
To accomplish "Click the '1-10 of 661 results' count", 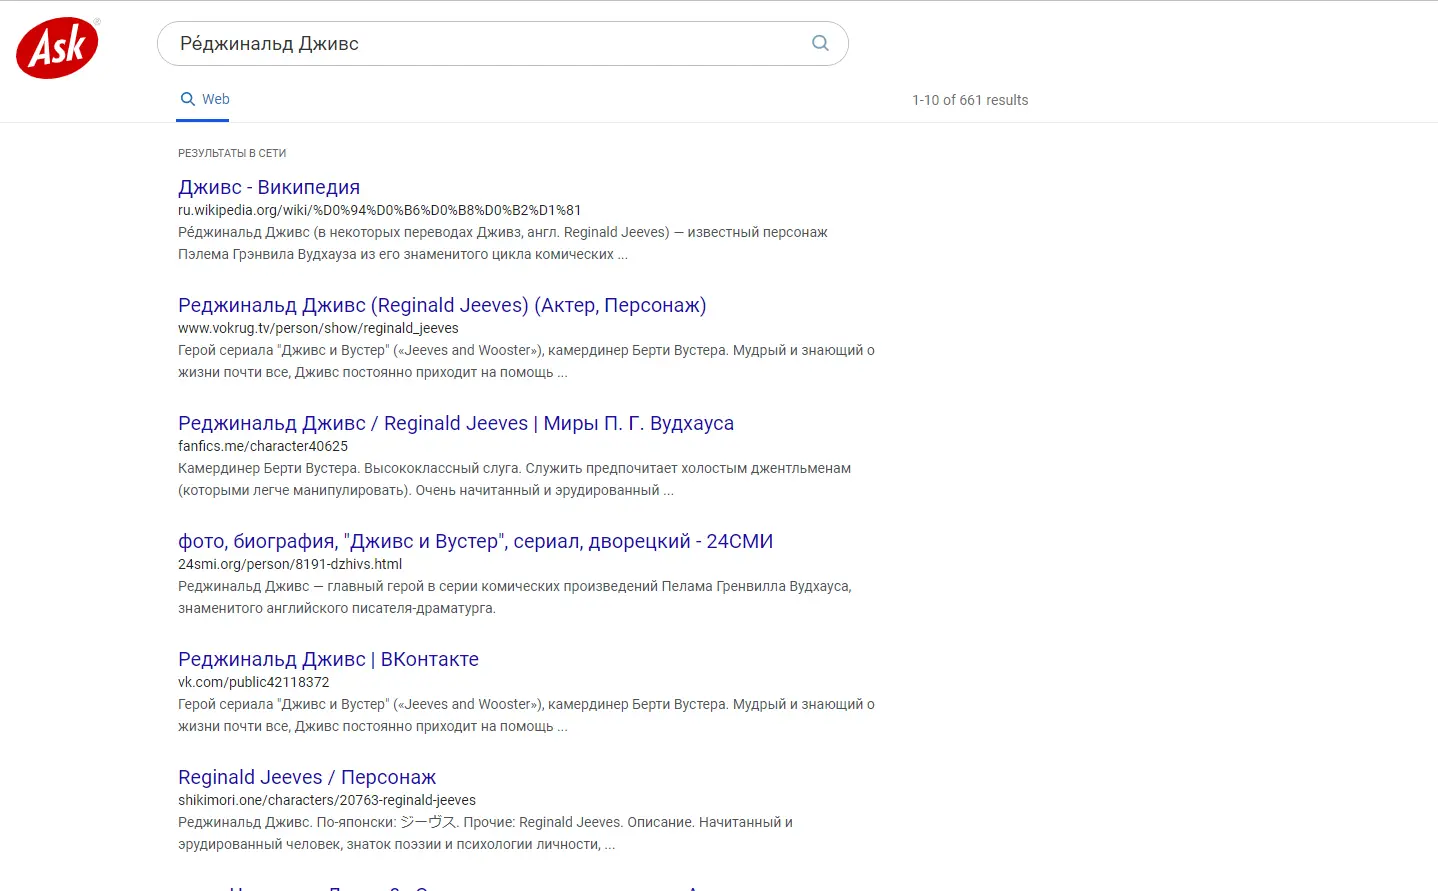I will (x=970, y=100).
